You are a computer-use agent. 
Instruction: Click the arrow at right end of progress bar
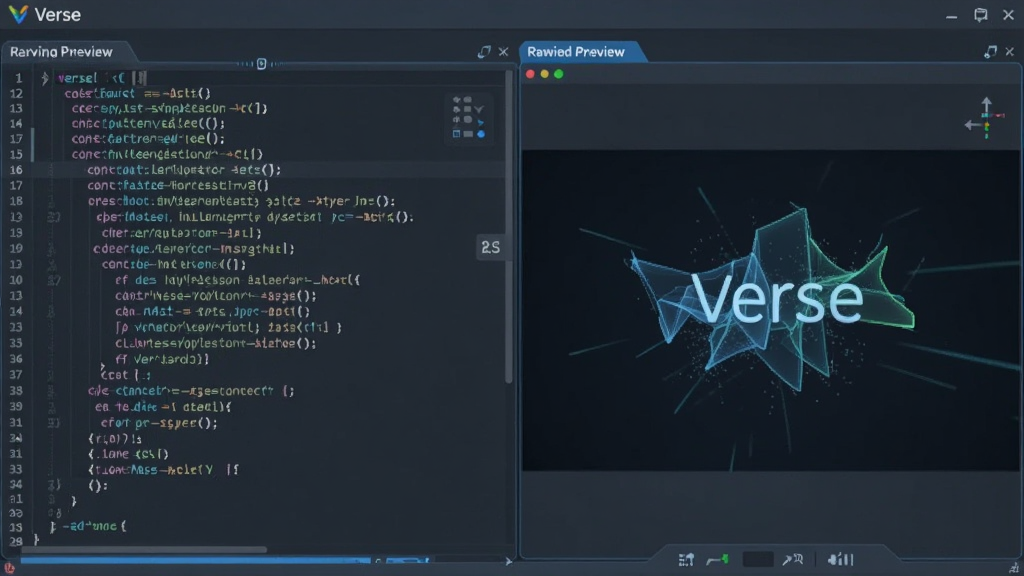tap(509, 561)
